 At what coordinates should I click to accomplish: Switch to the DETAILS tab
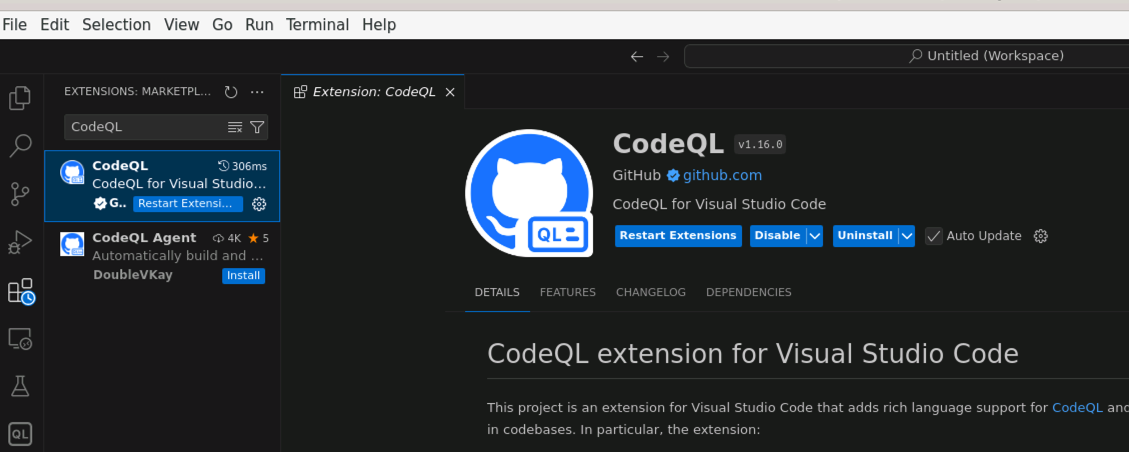coord(497,292)
